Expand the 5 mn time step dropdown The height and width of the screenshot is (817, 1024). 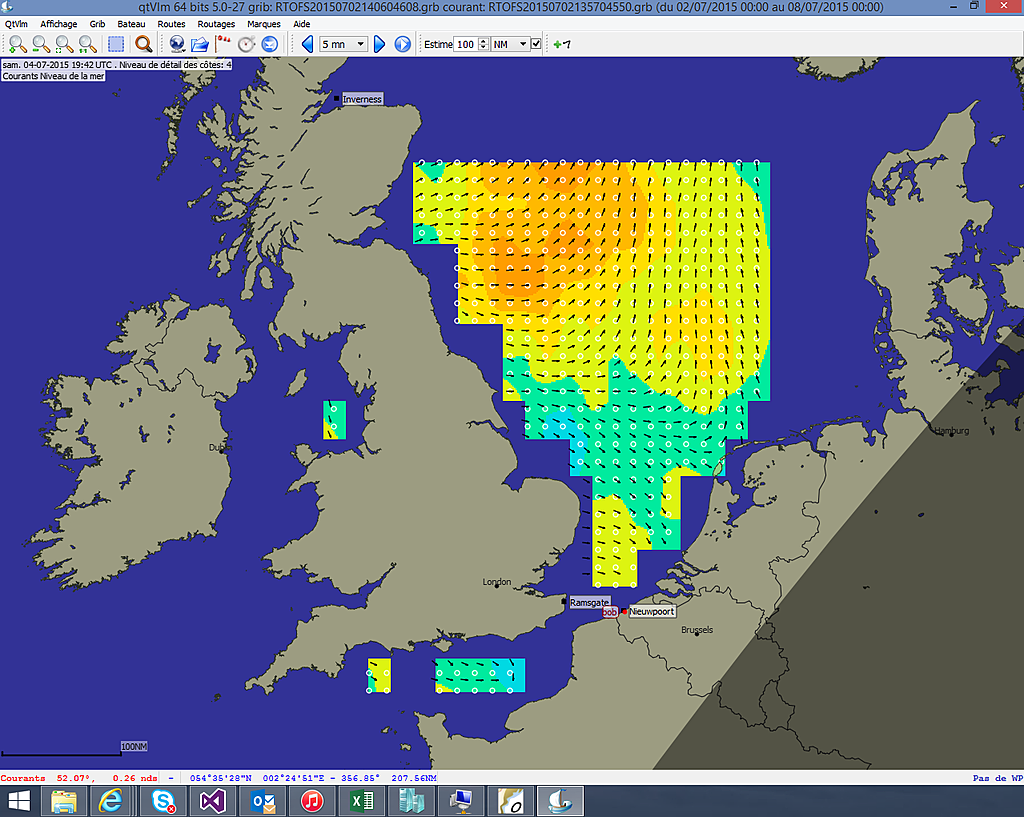click(x=360, y=44)
